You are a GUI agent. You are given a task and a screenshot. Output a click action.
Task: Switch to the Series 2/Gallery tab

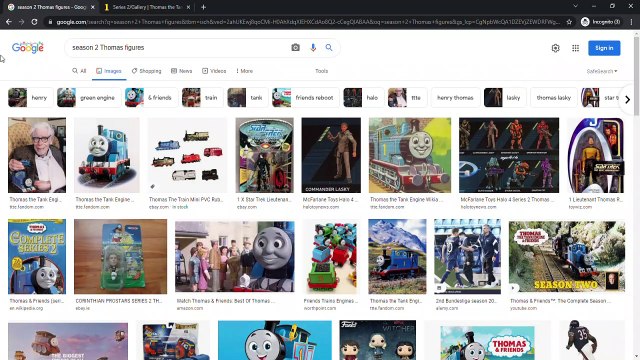pyautogui.click(x=147, y=7)
